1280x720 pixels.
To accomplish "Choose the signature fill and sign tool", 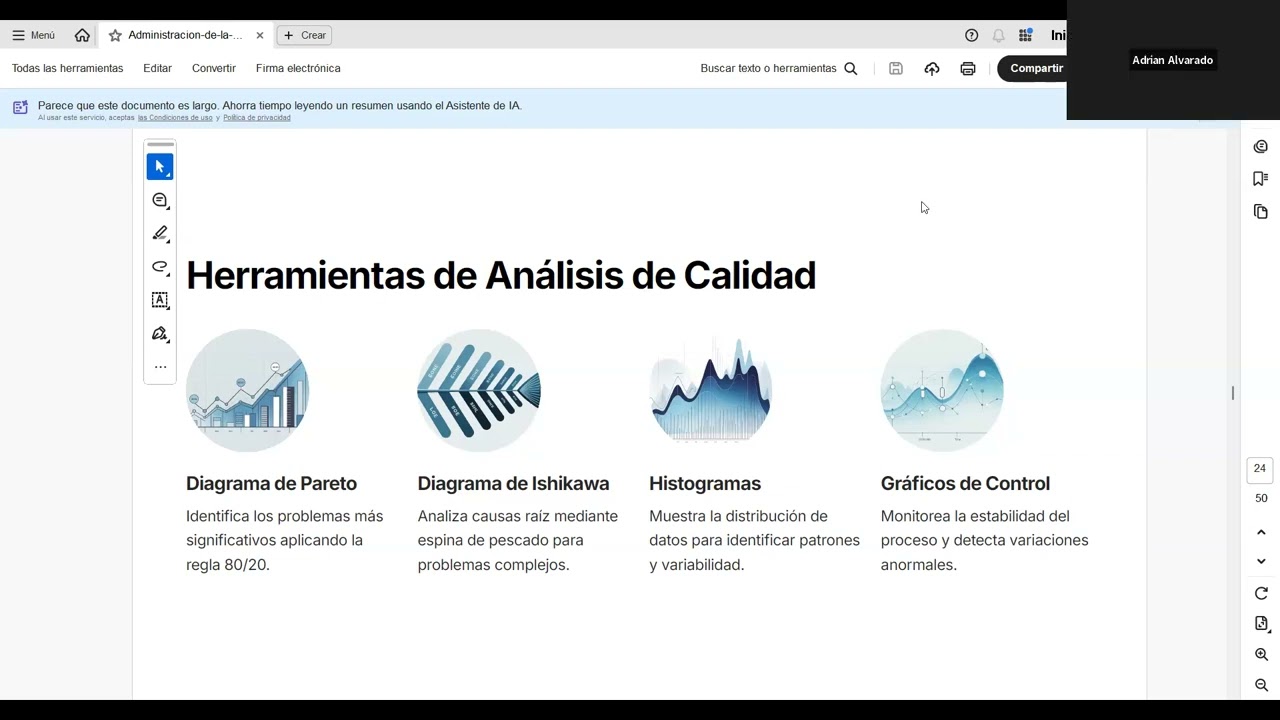I will [160, 334].
